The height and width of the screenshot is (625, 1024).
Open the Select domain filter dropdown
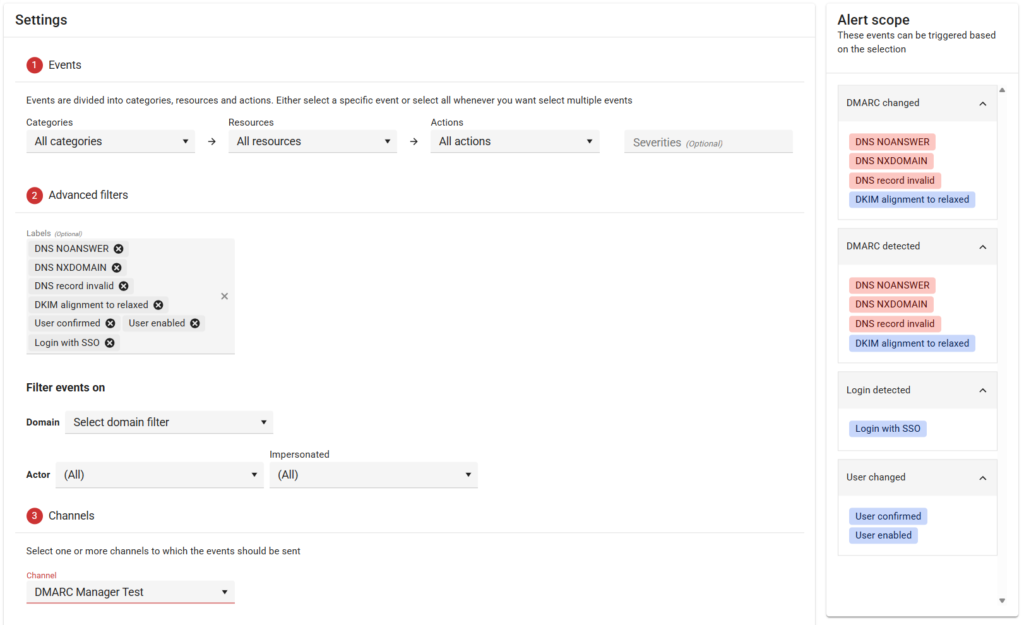click(x=169, y=422)
